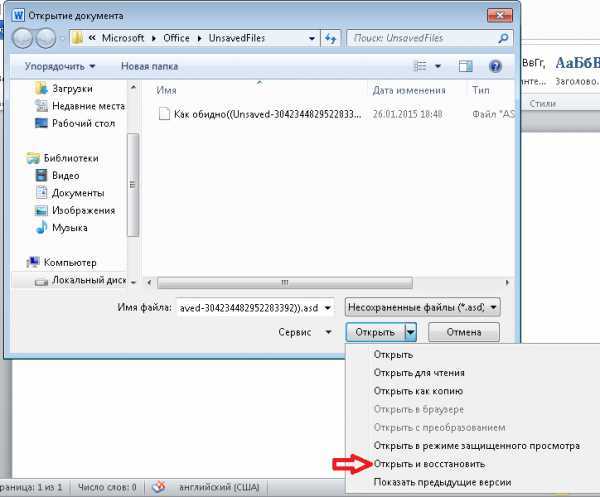Image resolution: width=600 pixels, height=497 pixels.
Task: Open the Сервис dropdown
Action: (x=304, y=332)
